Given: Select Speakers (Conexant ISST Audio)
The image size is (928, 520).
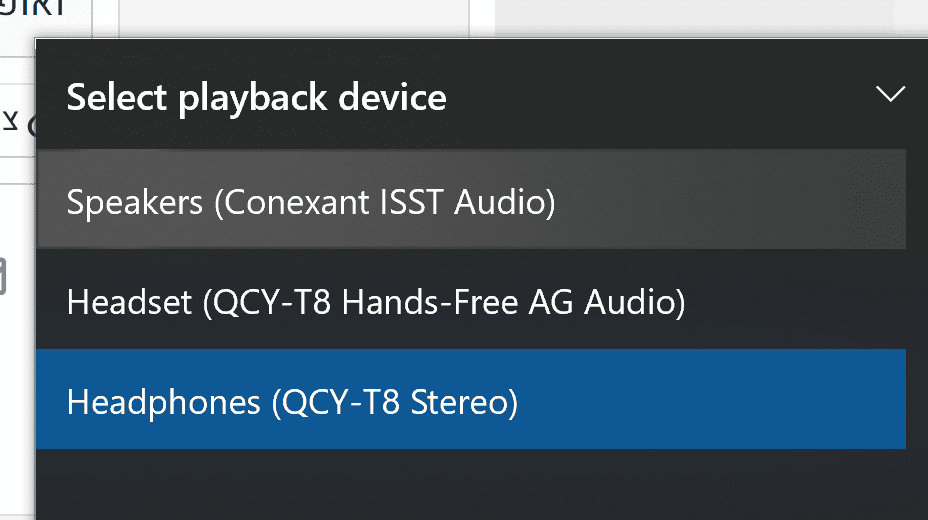Looking at the screenshot, I should pyautogui.click(x=310, y=203).
